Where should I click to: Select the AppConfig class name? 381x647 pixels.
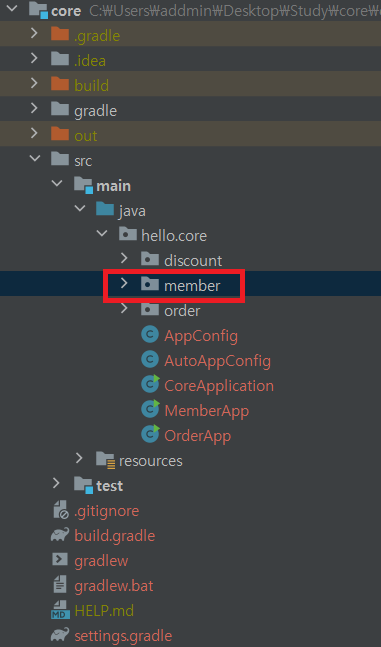click(201, 336)
